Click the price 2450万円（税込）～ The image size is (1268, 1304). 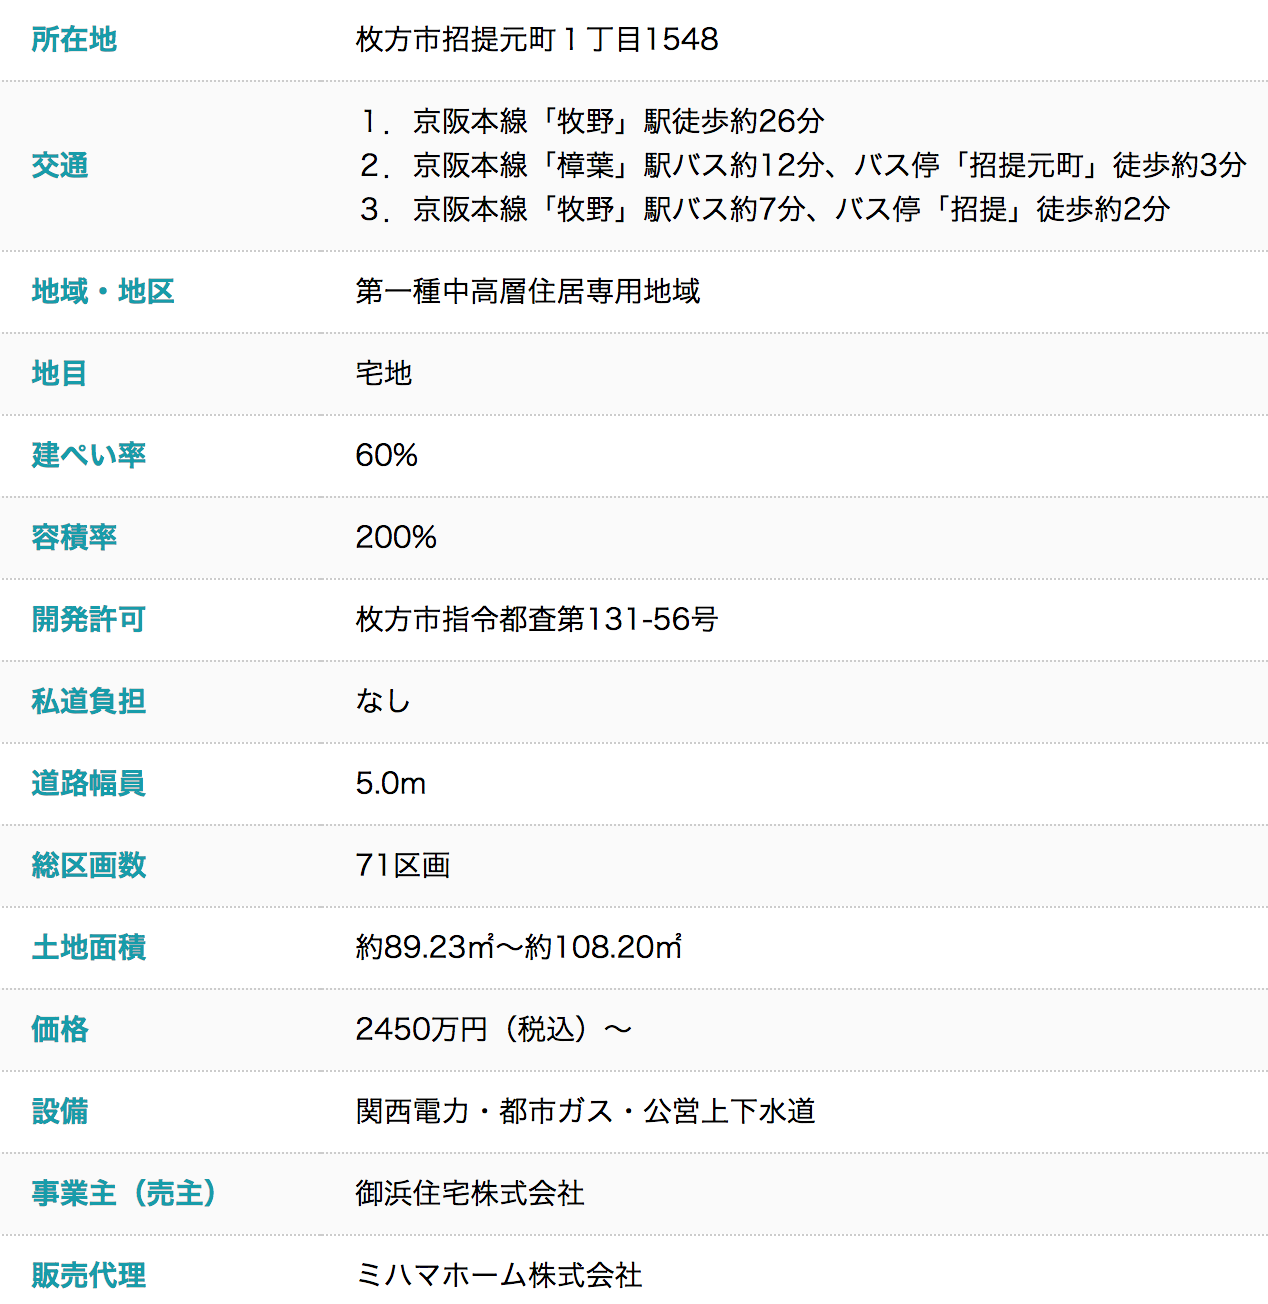[x=494, y=1029]
